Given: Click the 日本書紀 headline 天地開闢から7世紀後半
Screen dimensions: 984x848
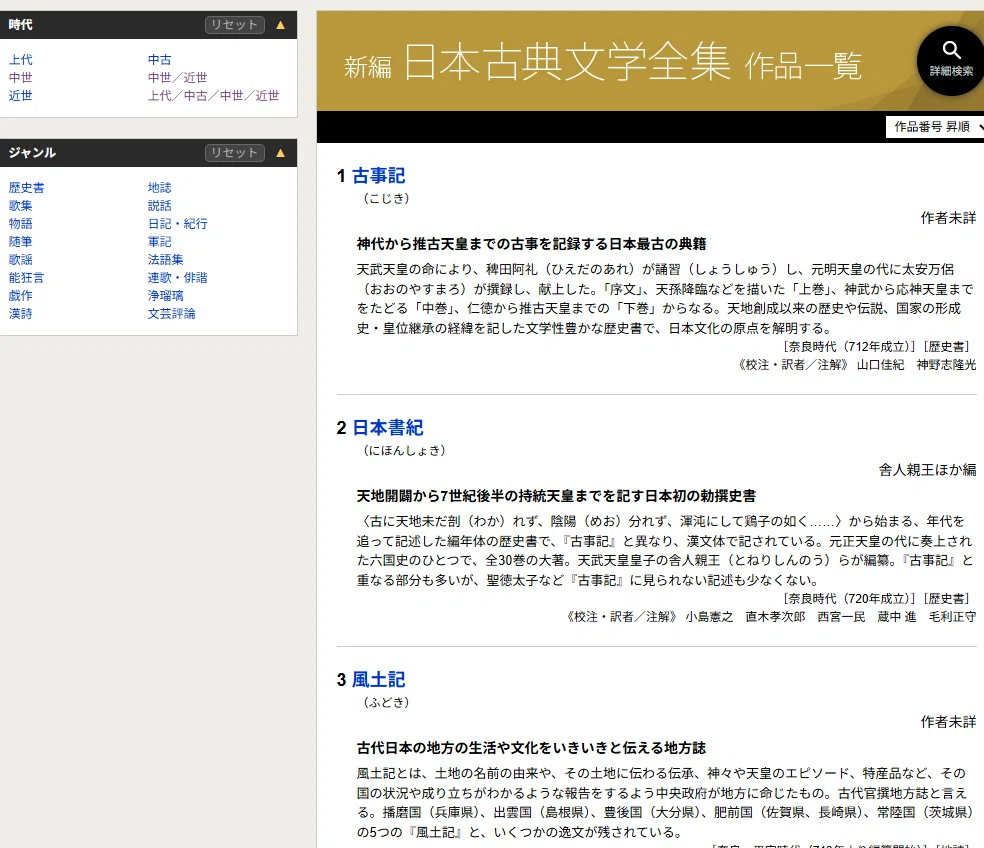Looking at the screenshot, I should pyautogui.click(x=556, y=496).
